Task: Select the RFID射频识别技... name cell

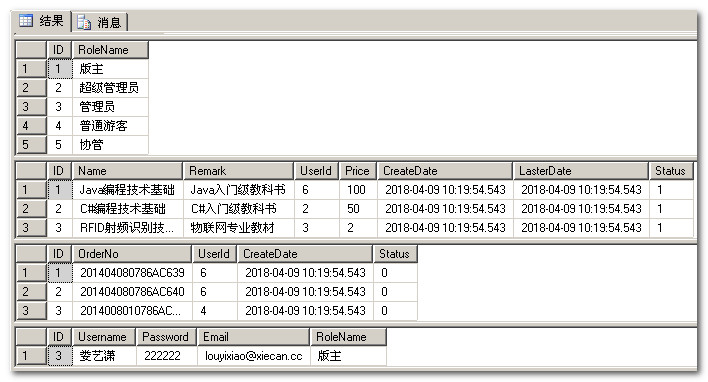Action: (128, 228)
